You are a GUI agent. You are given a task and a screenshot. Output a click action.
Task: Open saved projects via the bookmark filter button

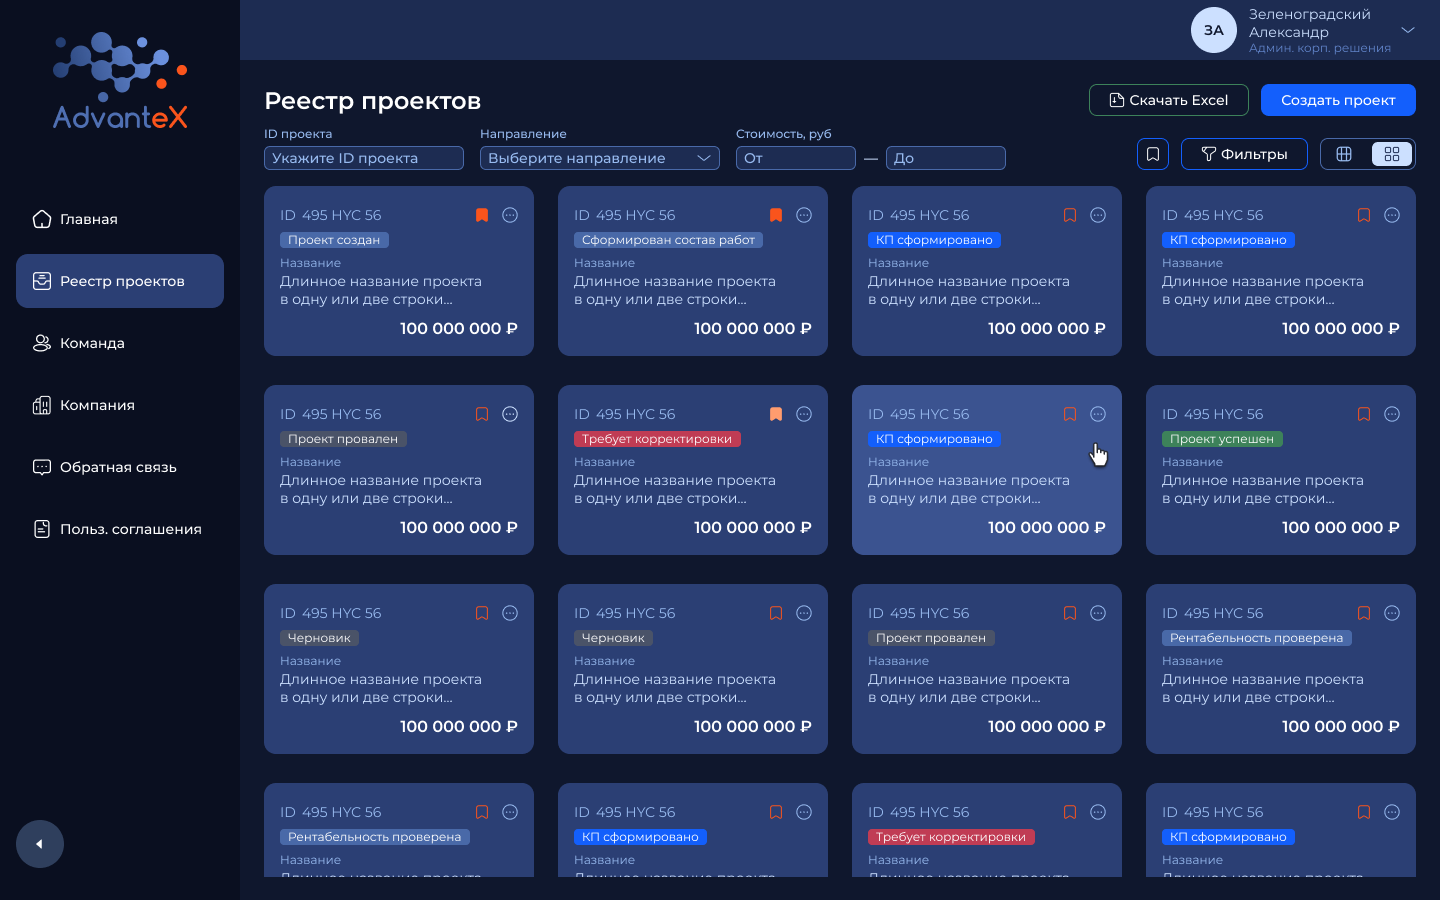click(x=1153, y=154)
